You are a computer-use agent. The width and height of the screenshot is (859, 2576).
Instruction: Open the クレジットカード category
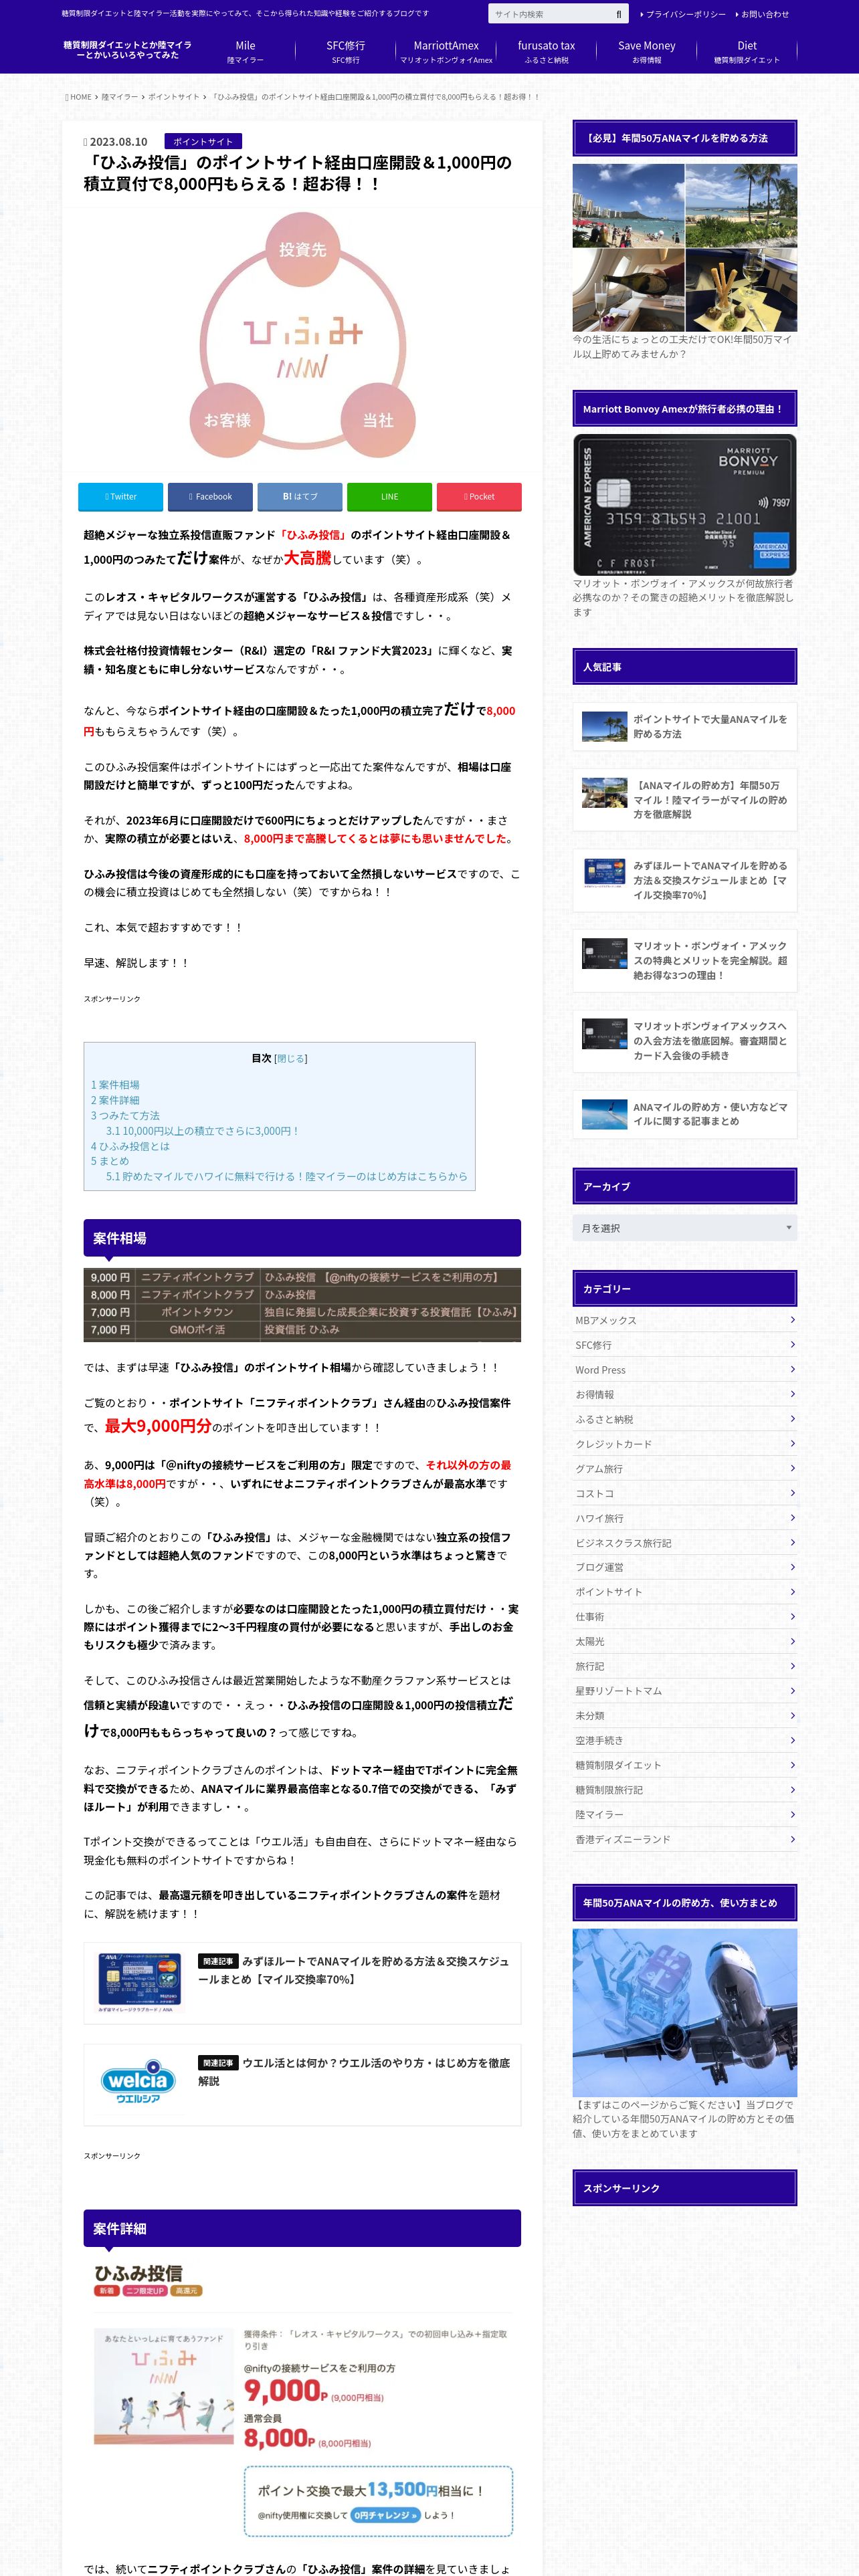[684, 1444]
